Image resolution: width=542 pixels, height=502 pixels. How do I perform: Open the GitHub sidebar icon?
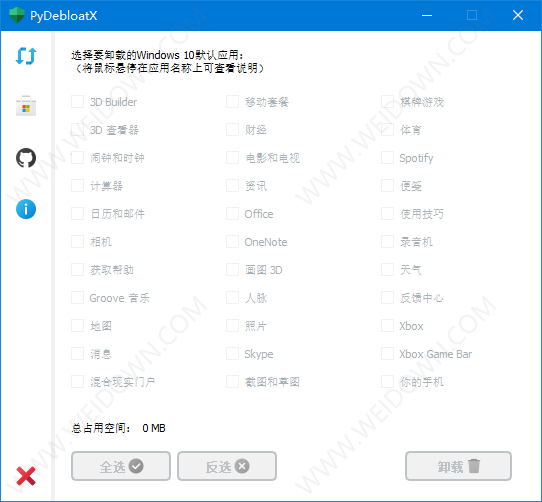[x=26, y=158]
